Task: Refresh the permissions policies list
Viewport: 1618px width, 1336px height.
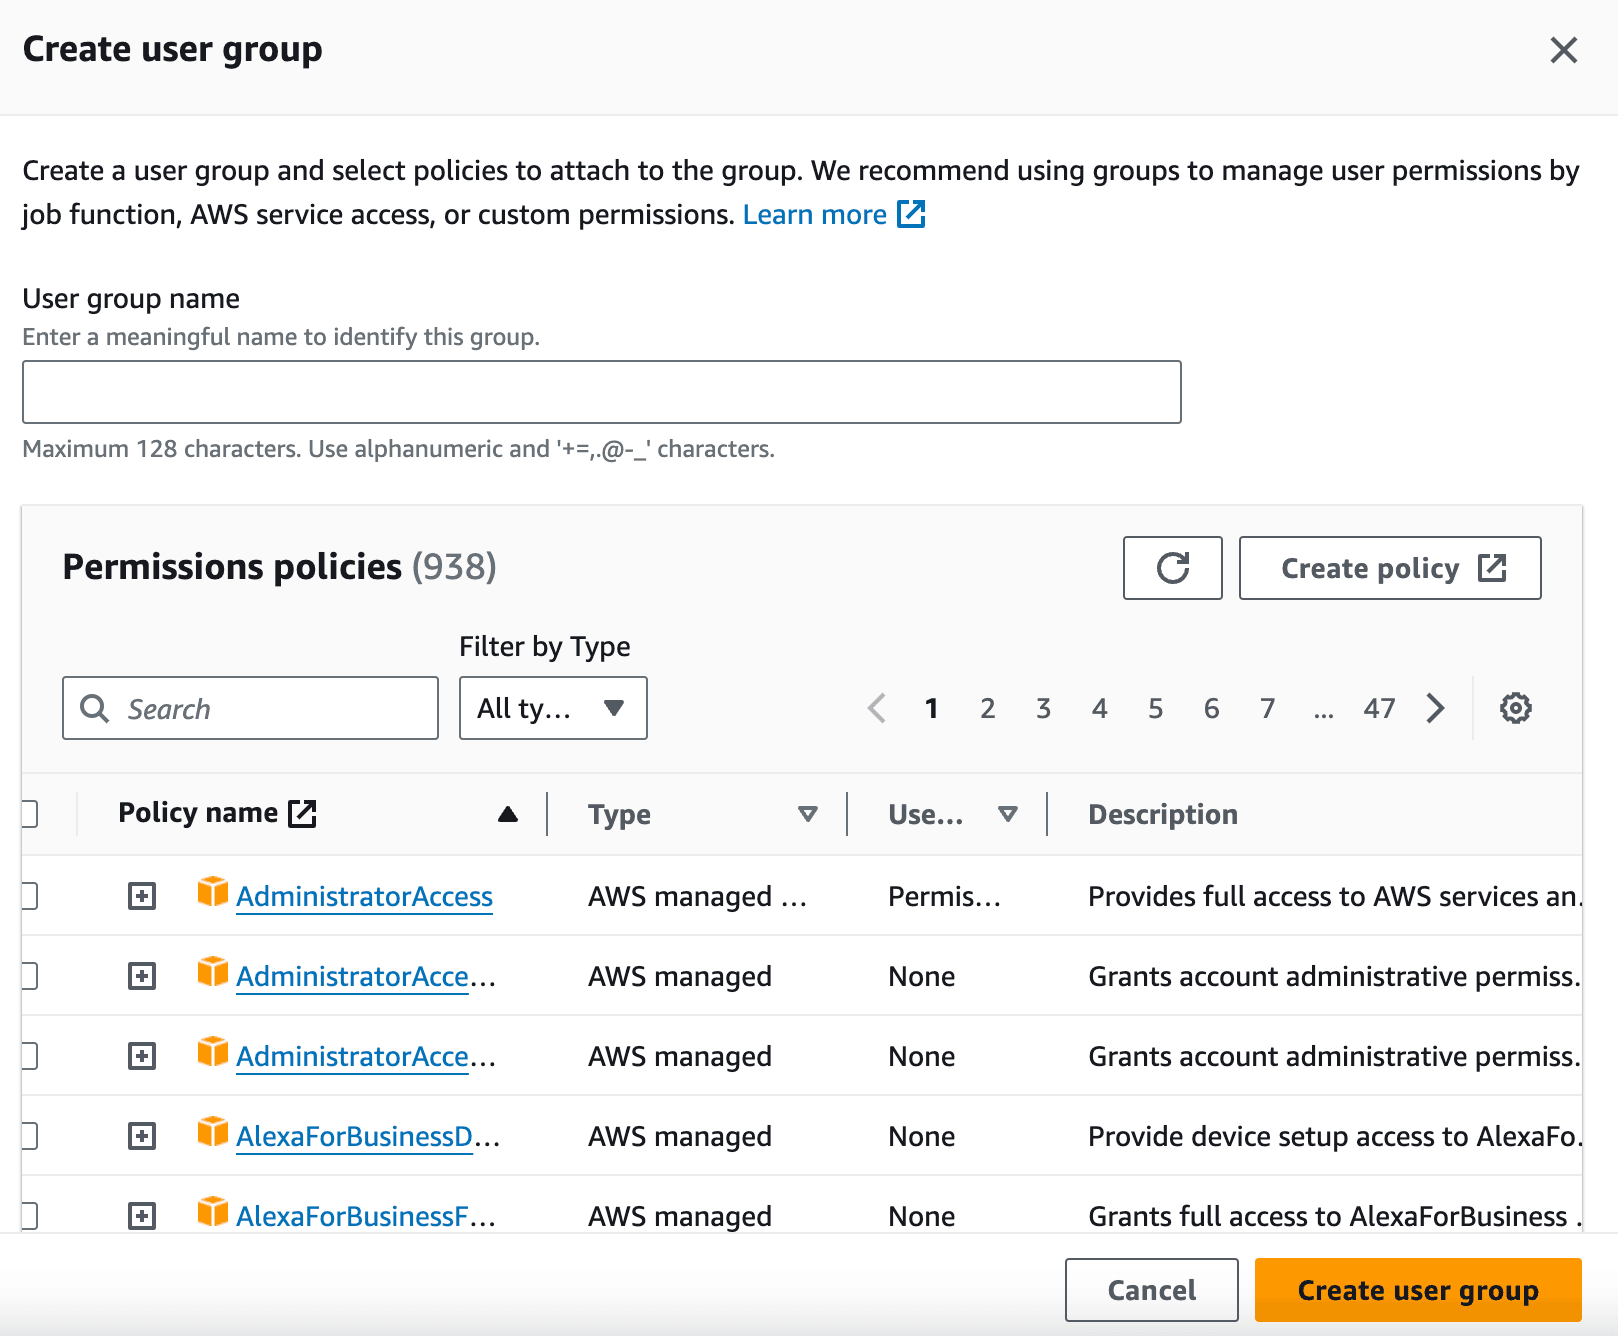Action: click(x=1172, y=568)
